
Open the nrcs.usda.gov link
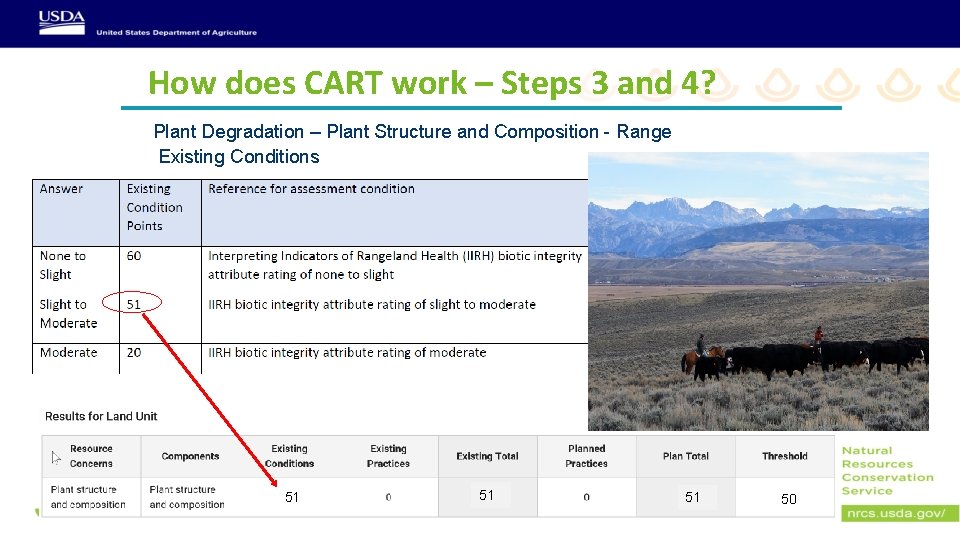click(899, 513)
